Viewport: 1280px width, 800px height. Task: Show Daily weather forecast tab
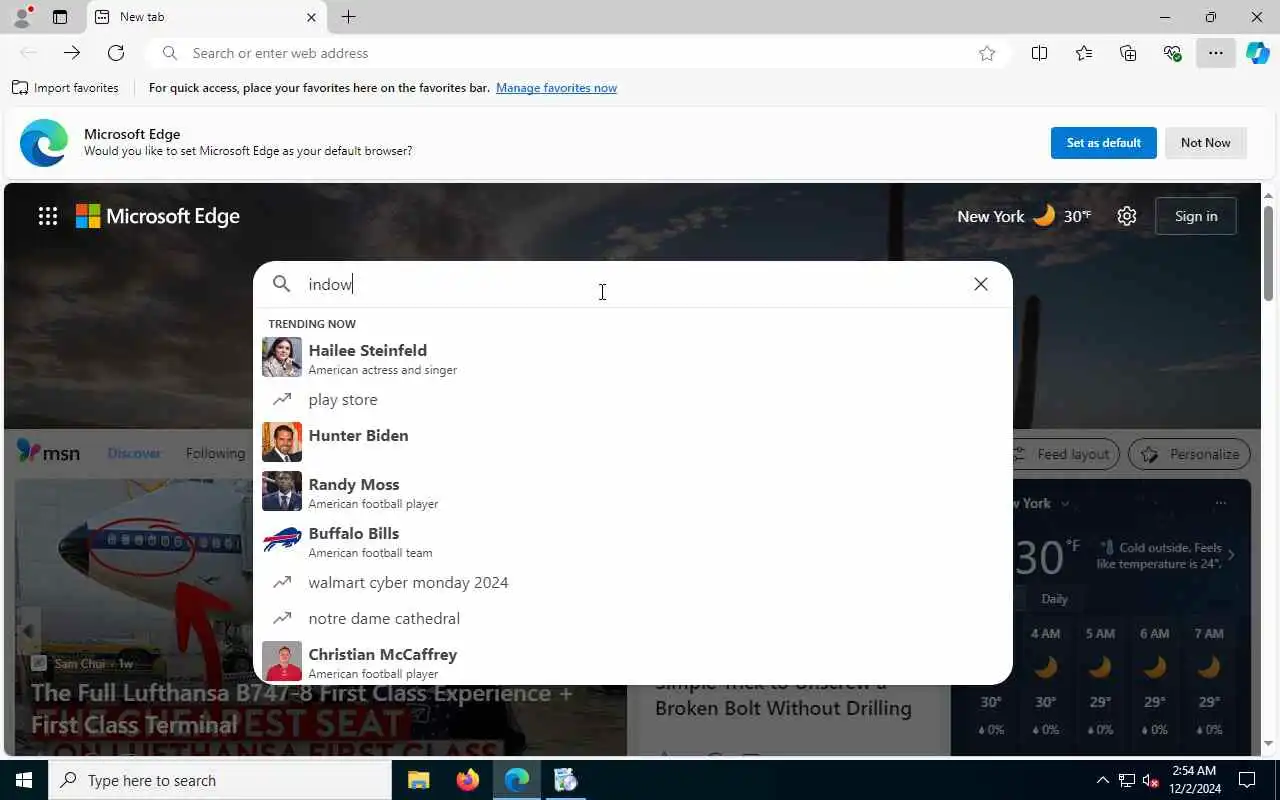click(x=1054, y=599)
